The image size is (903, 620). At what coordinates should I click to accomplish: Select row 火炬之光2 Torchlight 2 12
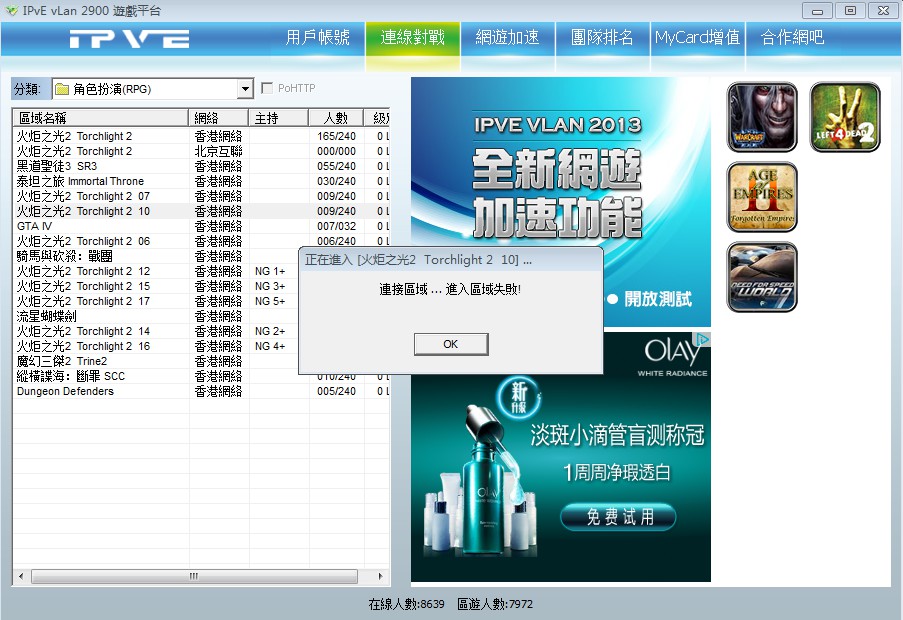tap(155, 271)
